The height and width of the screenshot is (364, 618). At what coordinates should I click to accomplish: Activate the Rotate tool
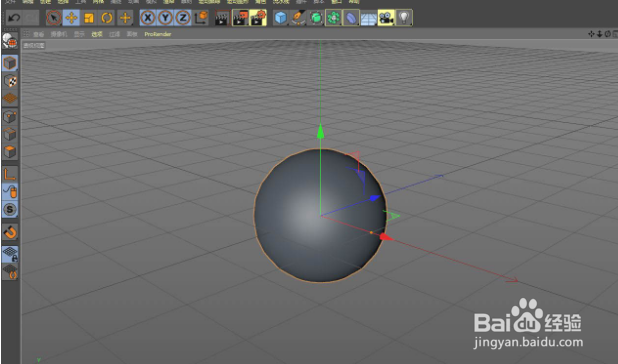[107, 18]
